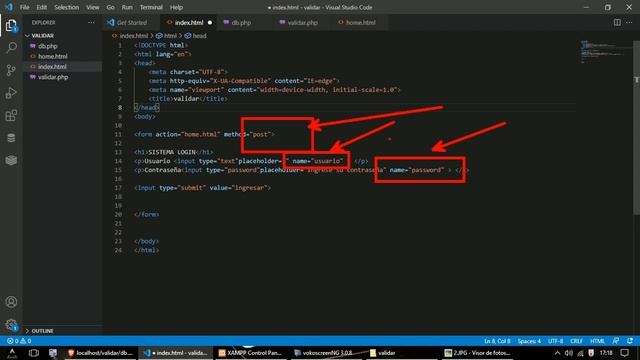This screenshot has height=360, width=640.
Task: Click the editor vertical scrollbar
Action: click(636, 127)
